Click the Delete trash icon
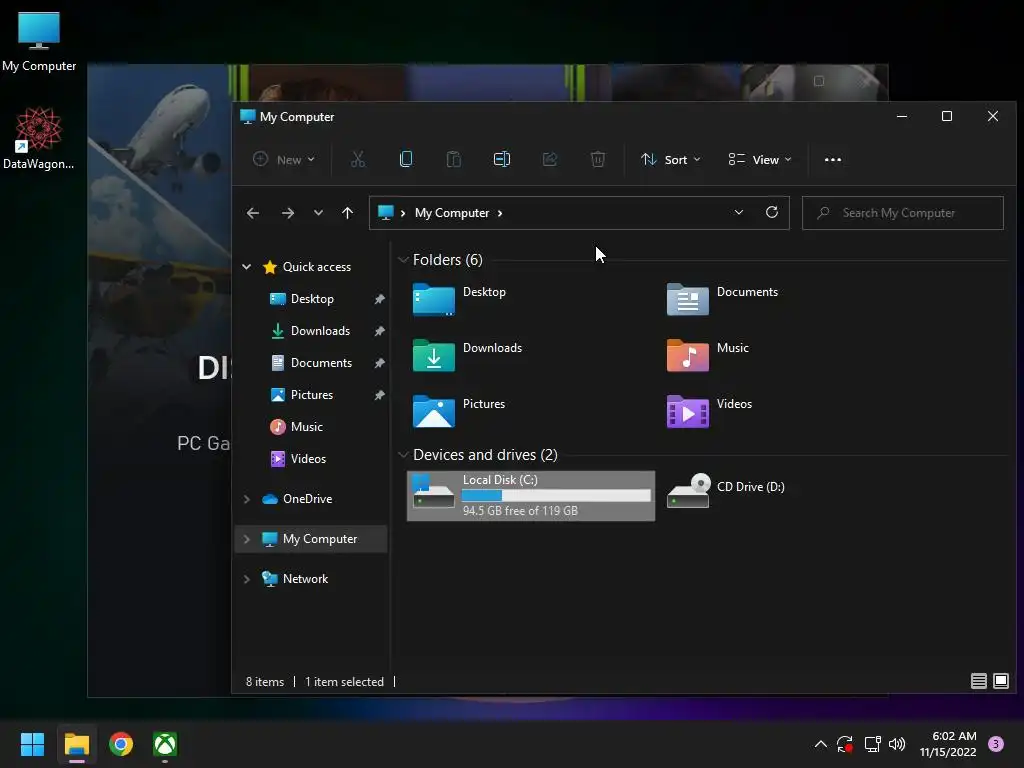This screenshot has height=768, width=1024. pos(598,159)
